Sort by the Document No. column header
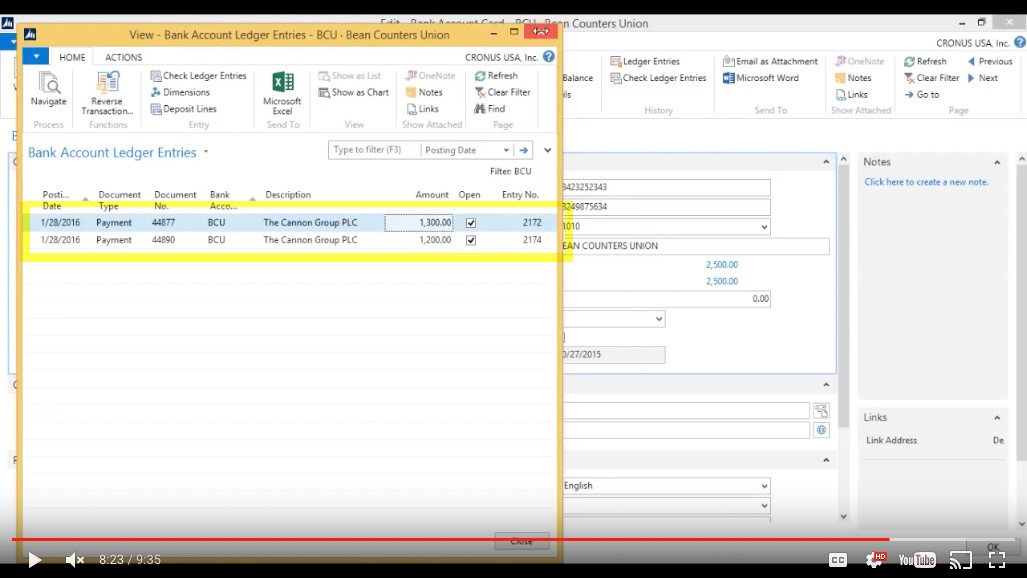 175,200
